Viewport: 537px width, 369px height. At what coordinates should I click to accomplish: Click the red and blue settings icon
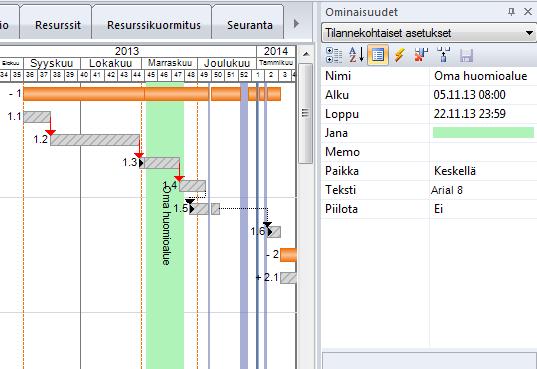click(x=421, y=55)
